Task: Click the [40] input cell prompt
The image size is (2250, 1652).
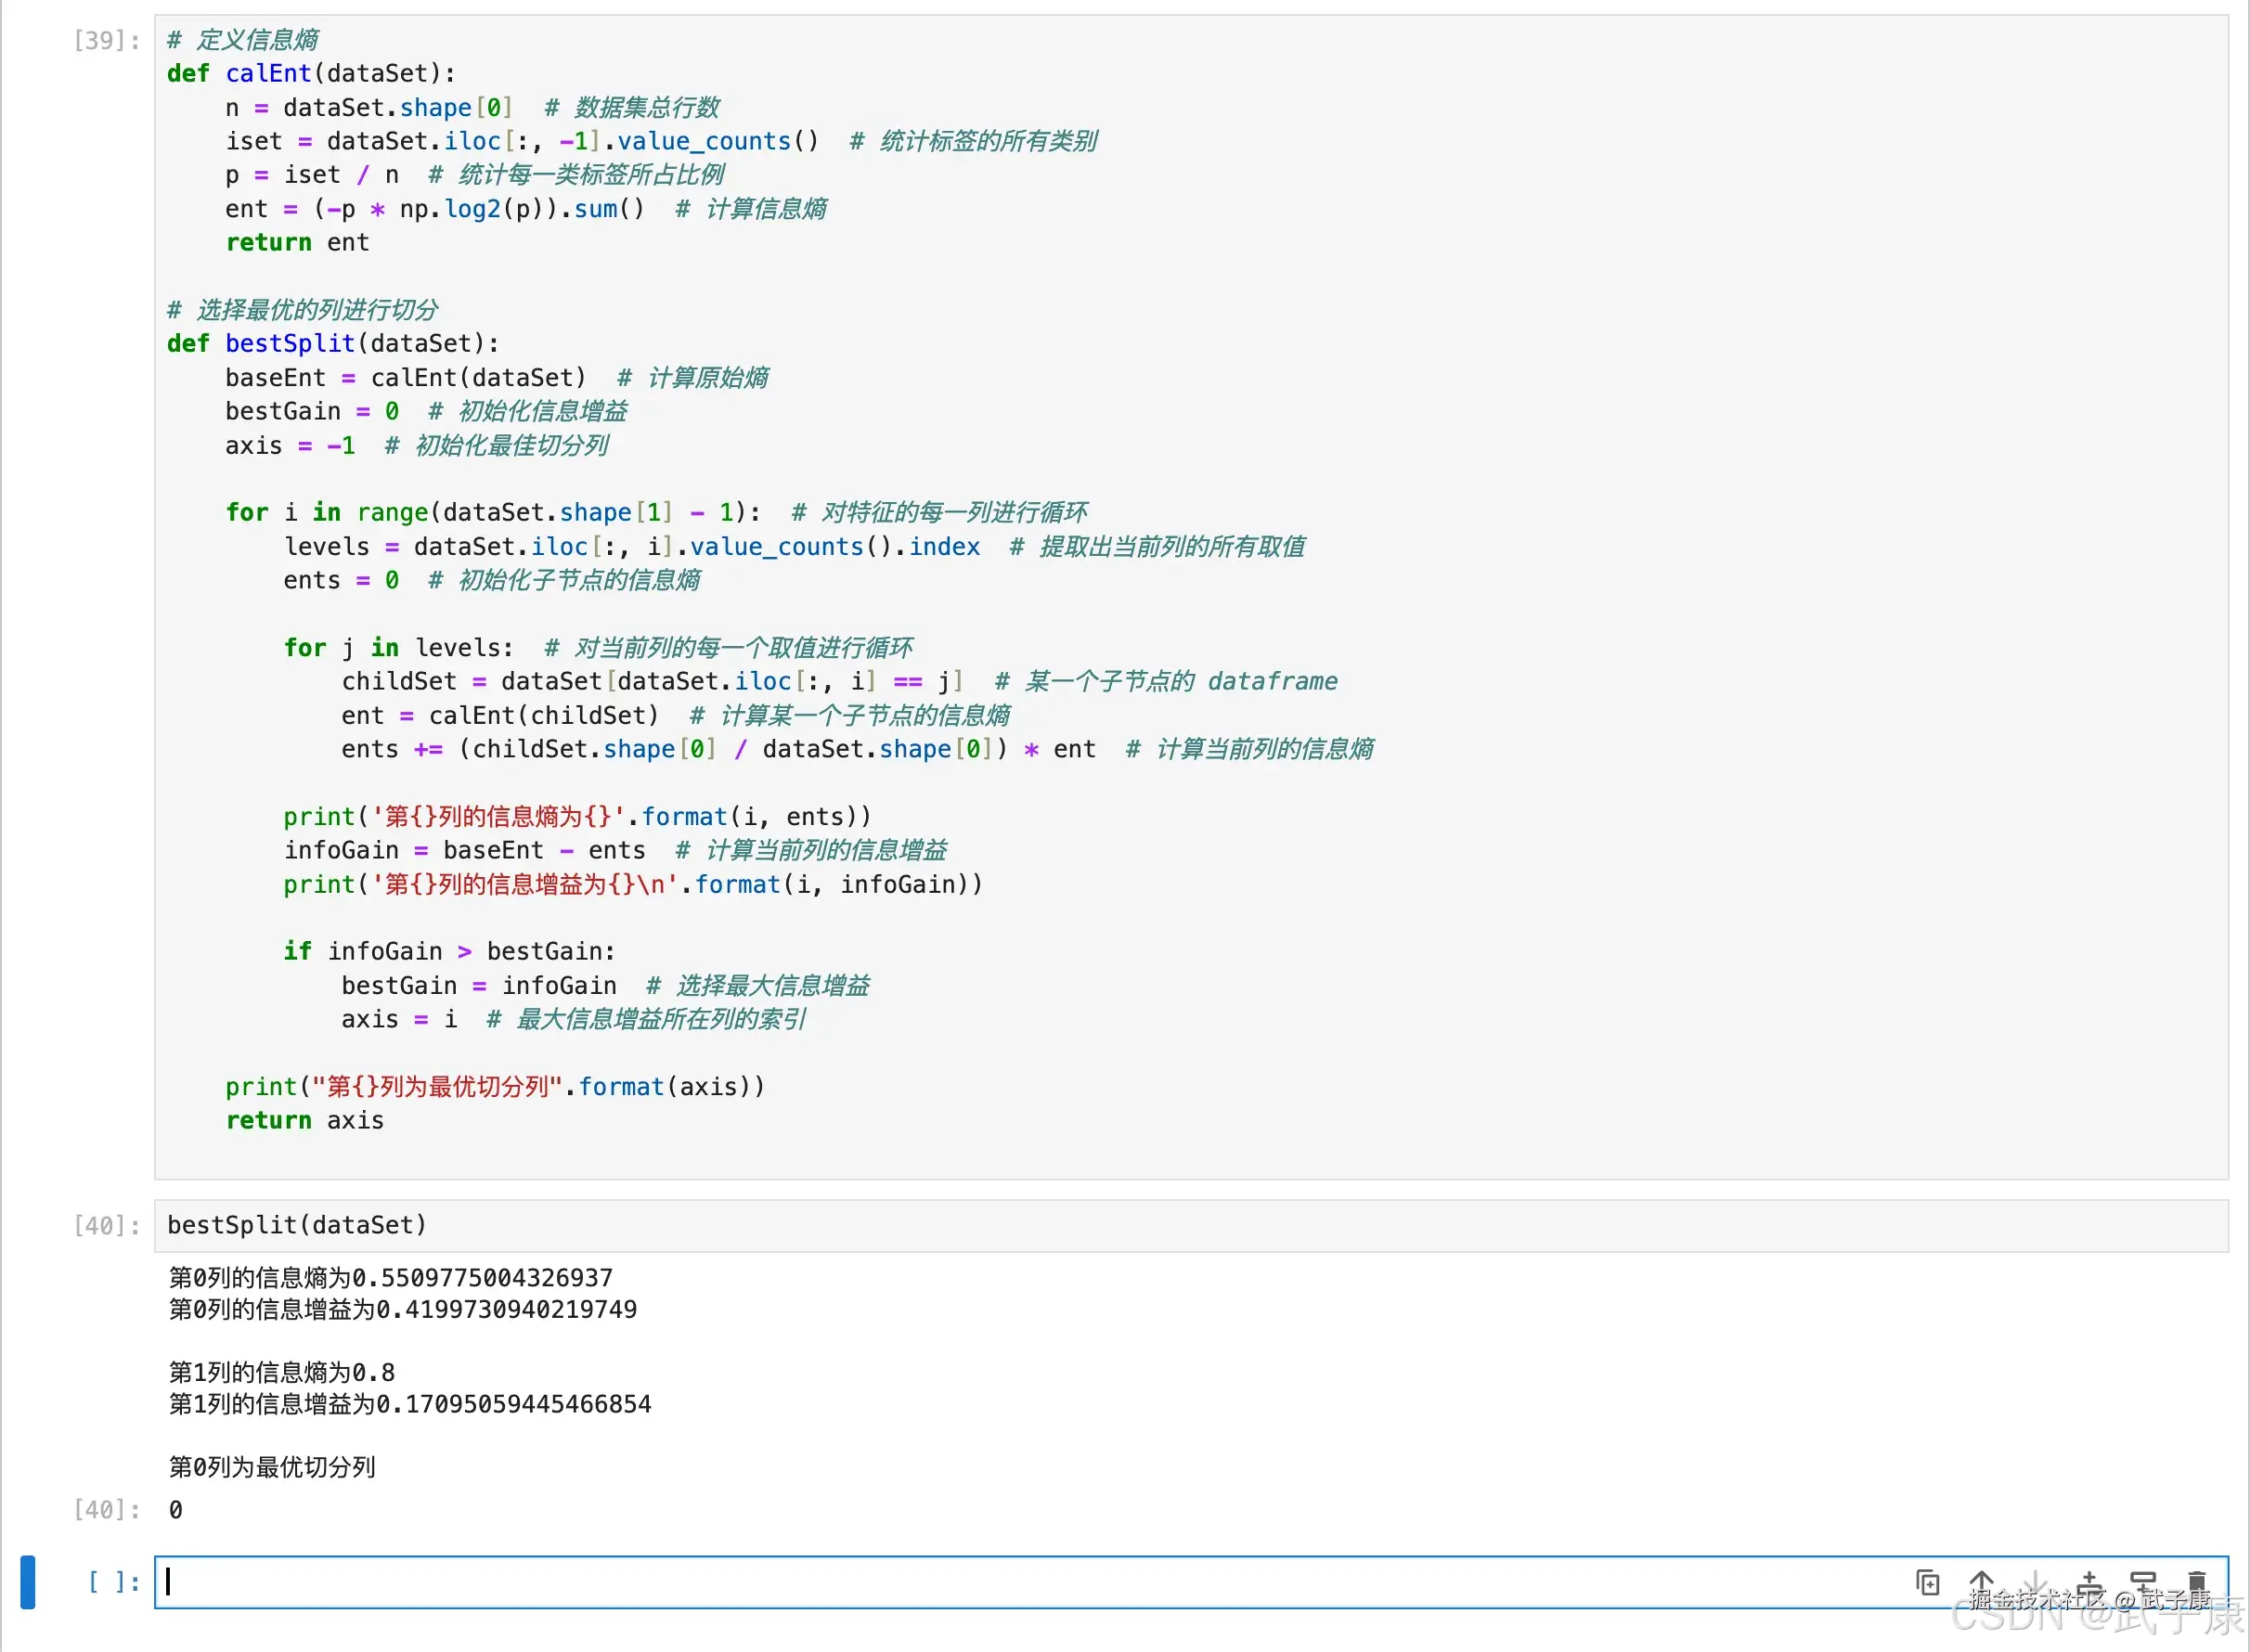Action: tap(106, 1225)
